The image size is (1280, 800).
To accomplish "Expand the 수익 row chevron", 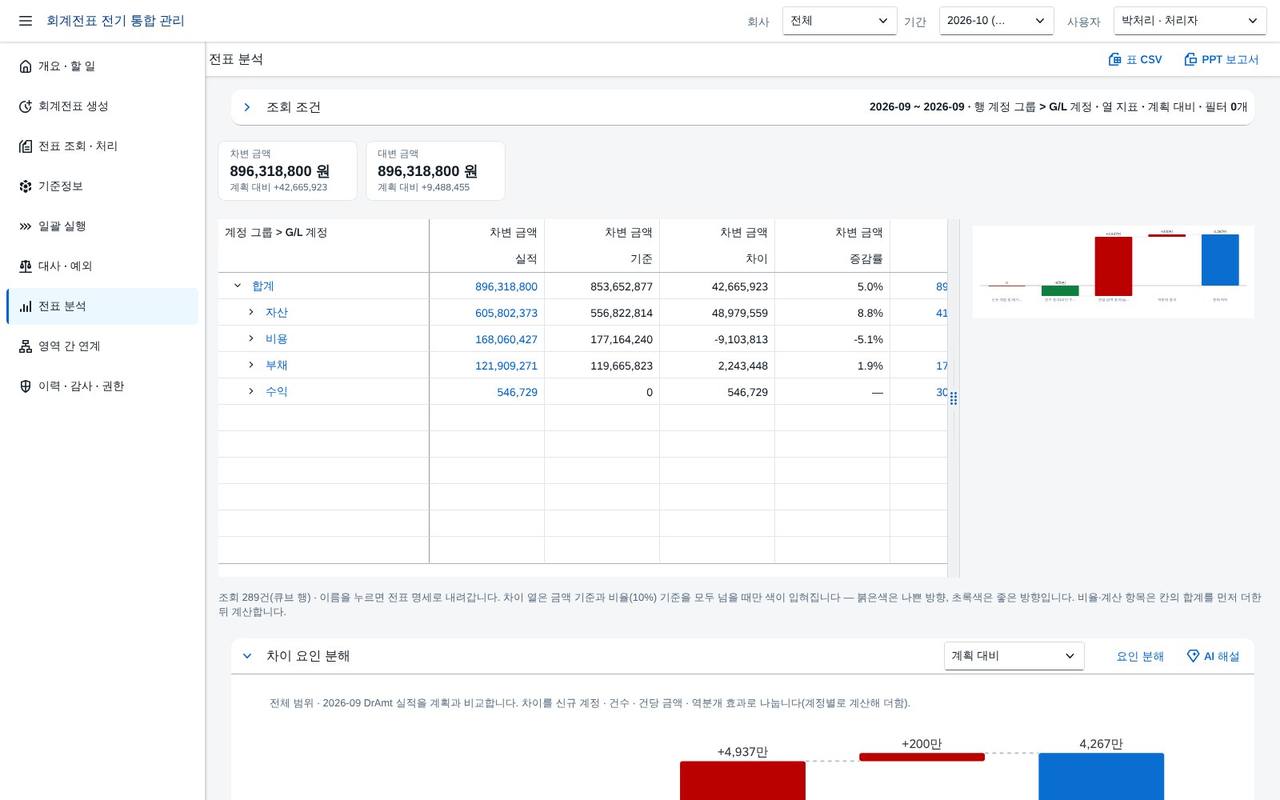I will pyautogui.click(x=251, y=391).
